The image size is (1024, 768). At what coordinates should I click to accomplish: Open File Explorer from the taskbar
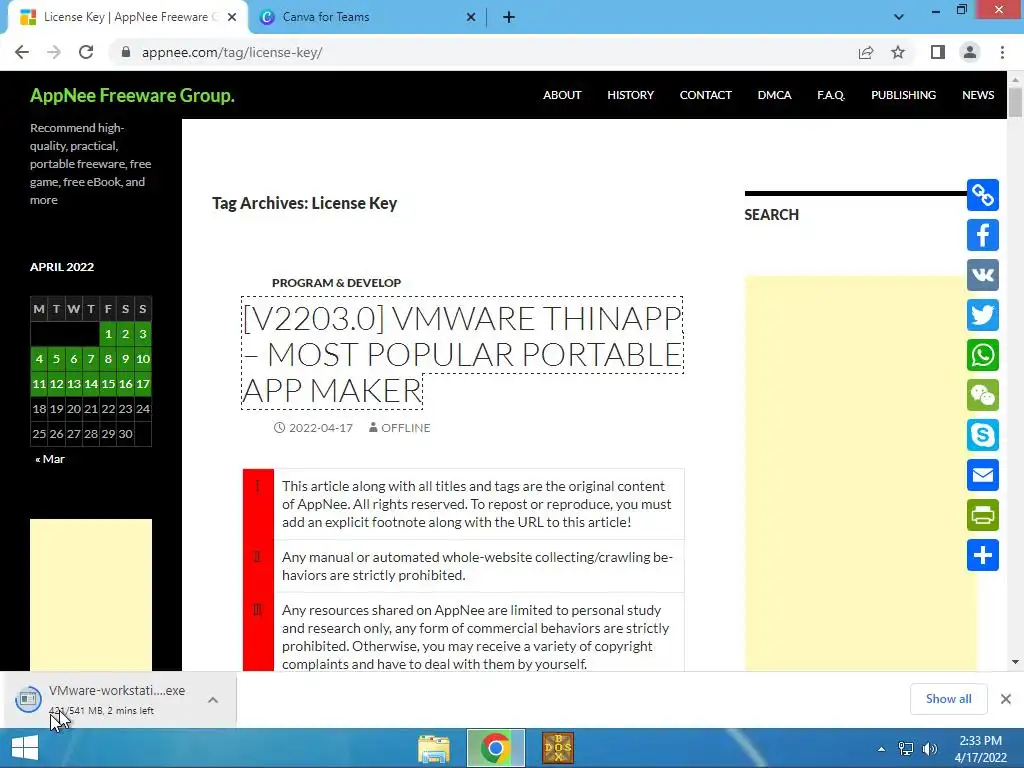point(434,748)
